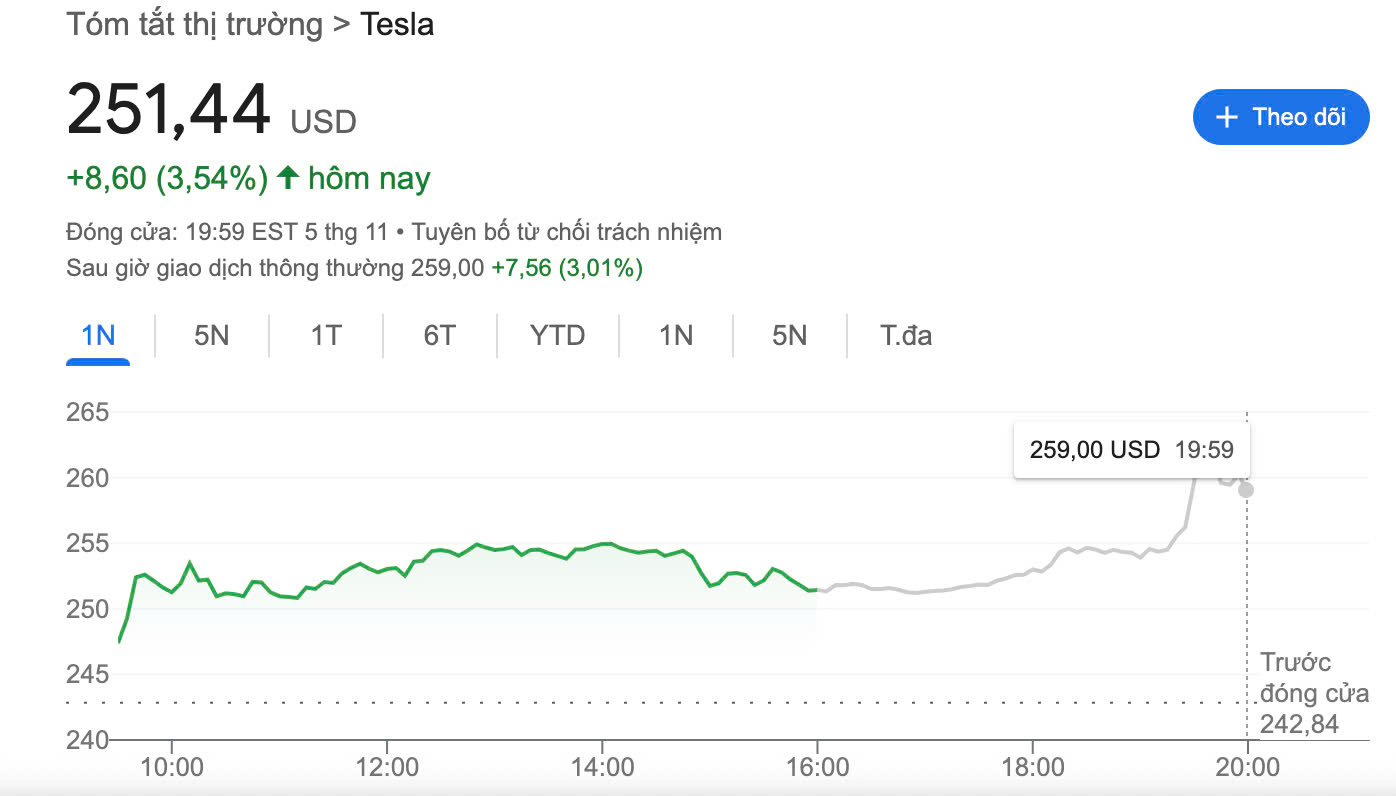Open the 1T one-month range tab
The width and height of the screenshot is (1396, 796).
pyautogui.click(x=325, y=335)
